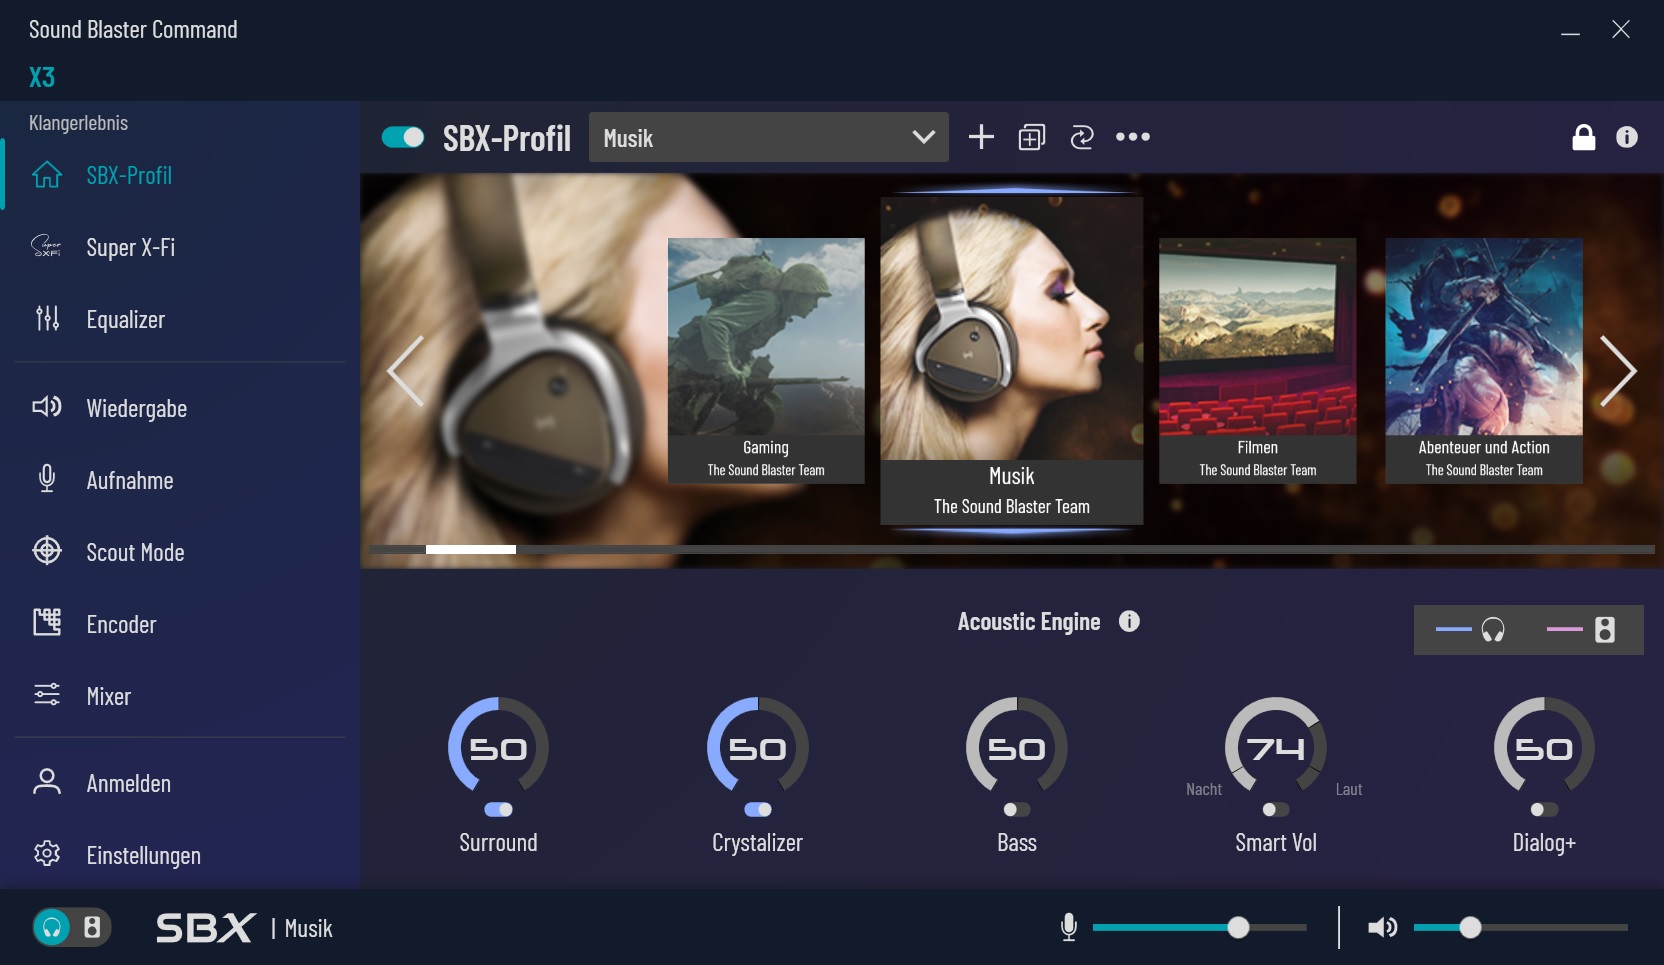Disable the SBX-Profil master toggle
Viewport: 1664px width, 965px height.
point(403,137)
